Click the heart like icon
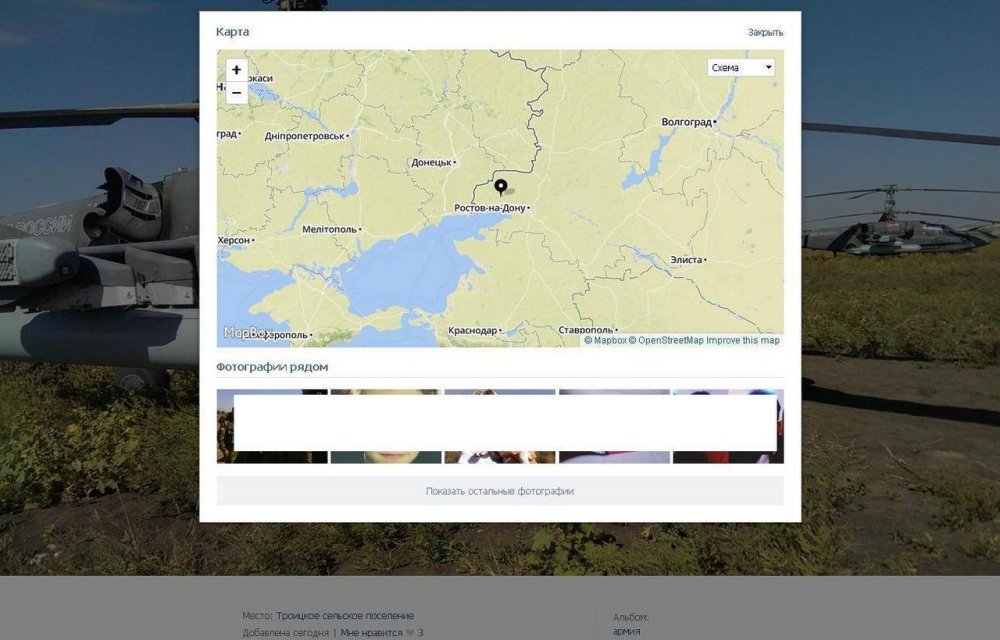The image size is (1000, 640). (x=410, y=633)
